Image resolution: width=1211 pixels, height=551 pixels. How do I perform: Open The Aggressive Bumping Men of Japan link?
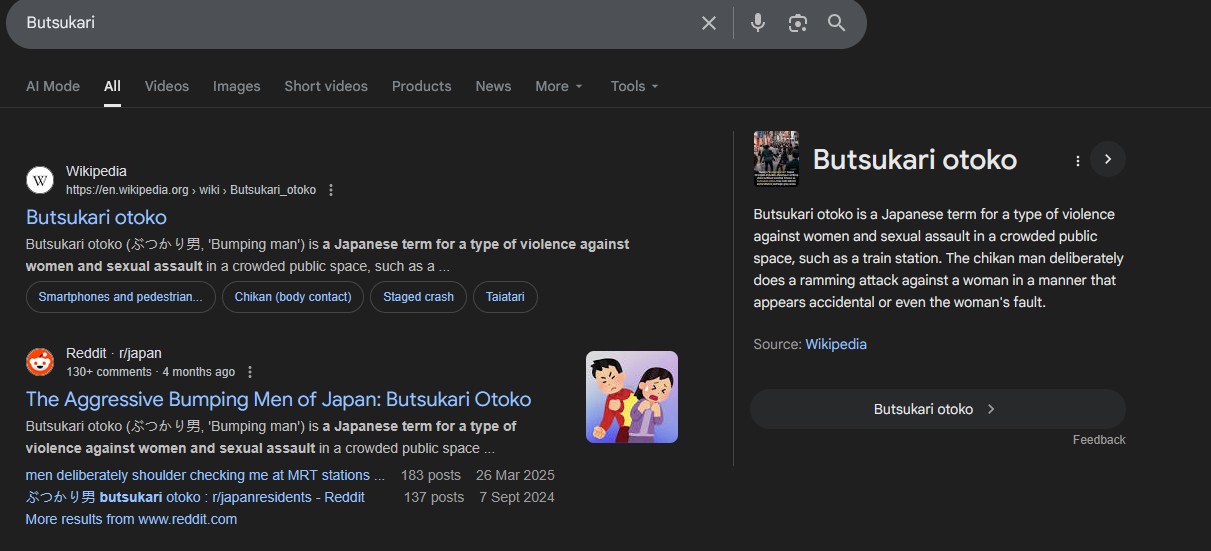(x=278, y=399)
